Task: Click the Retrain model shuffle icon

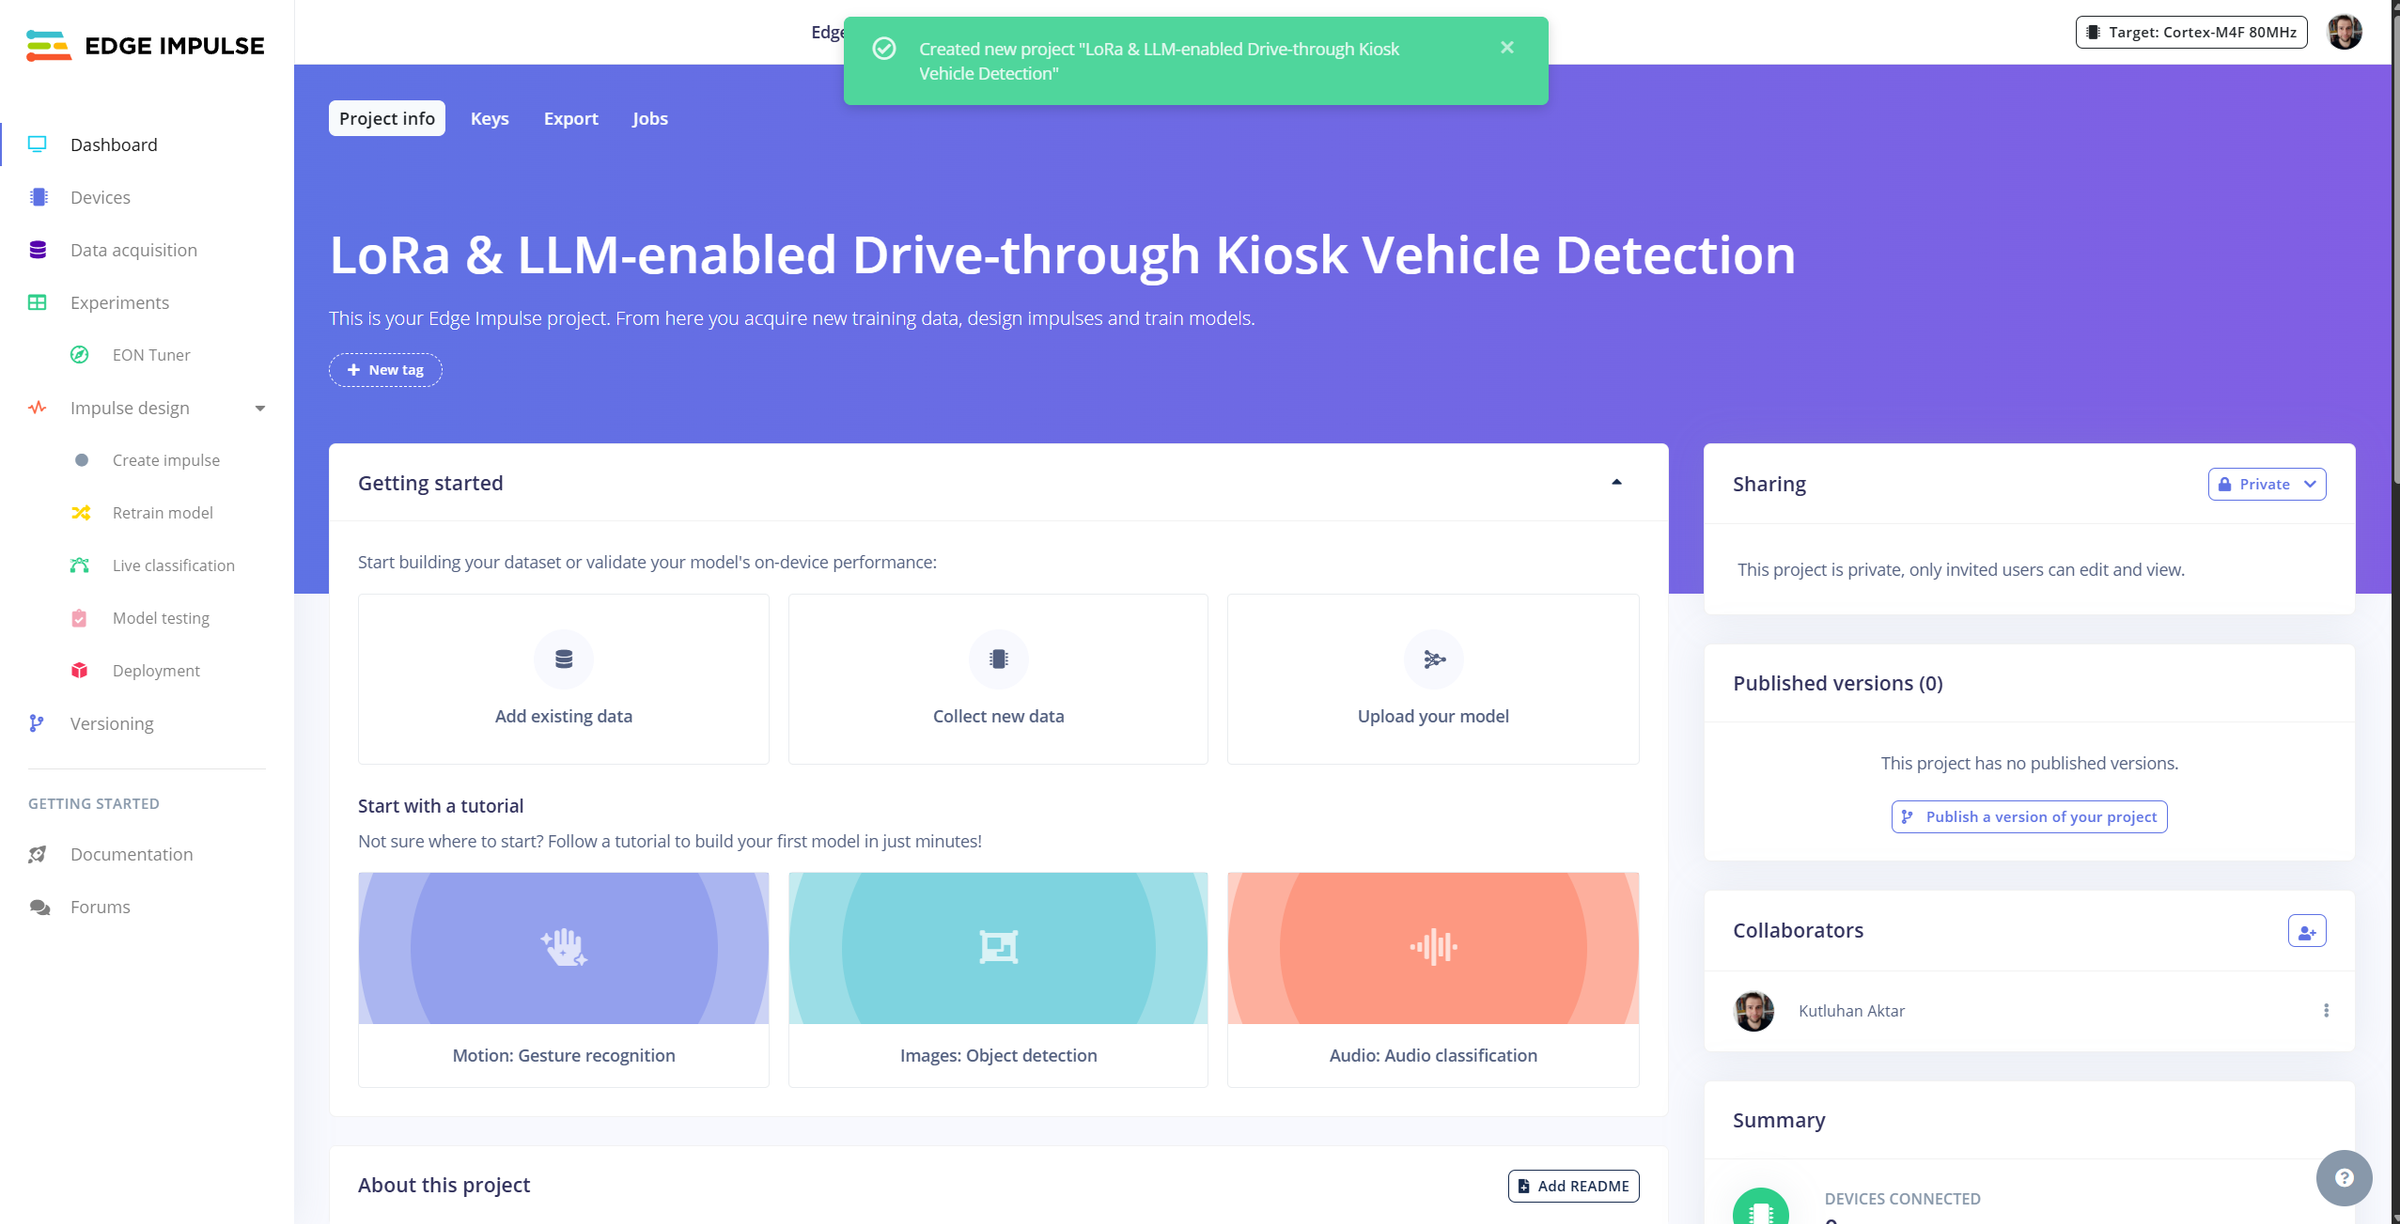Action: click(x=81, y=513)
